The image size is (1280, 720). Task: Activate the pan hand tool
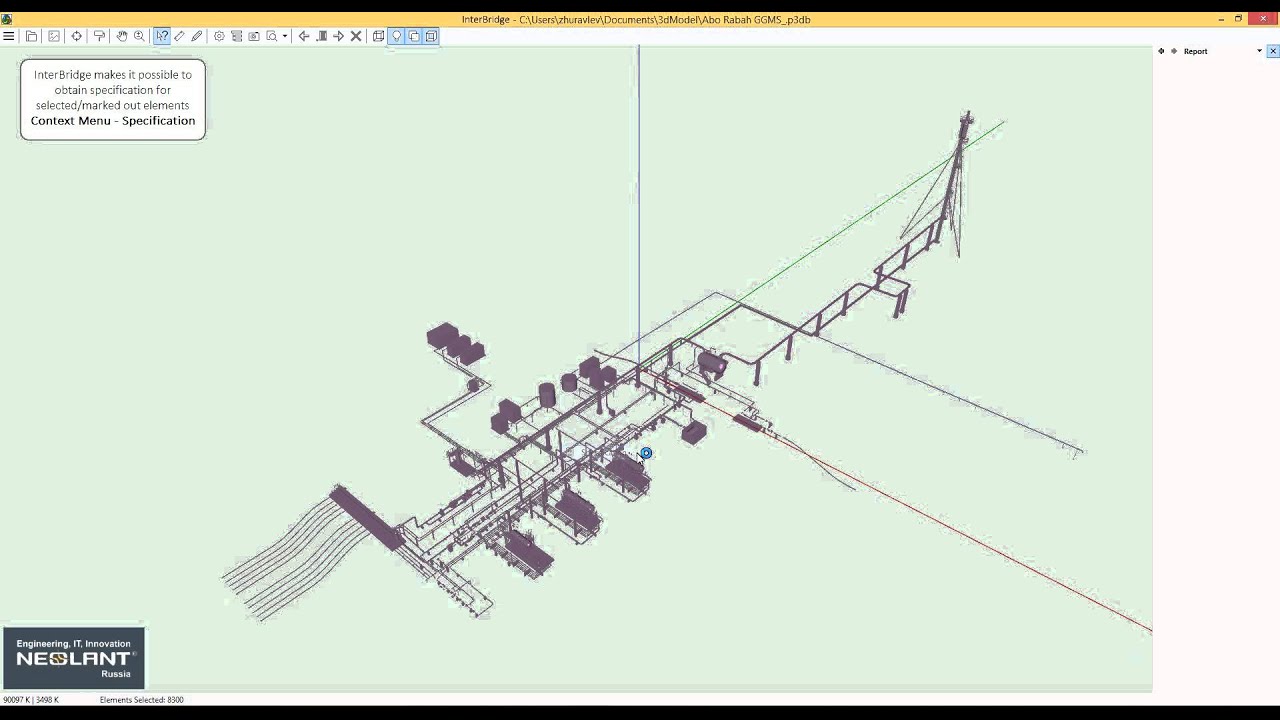click(122, 36)
